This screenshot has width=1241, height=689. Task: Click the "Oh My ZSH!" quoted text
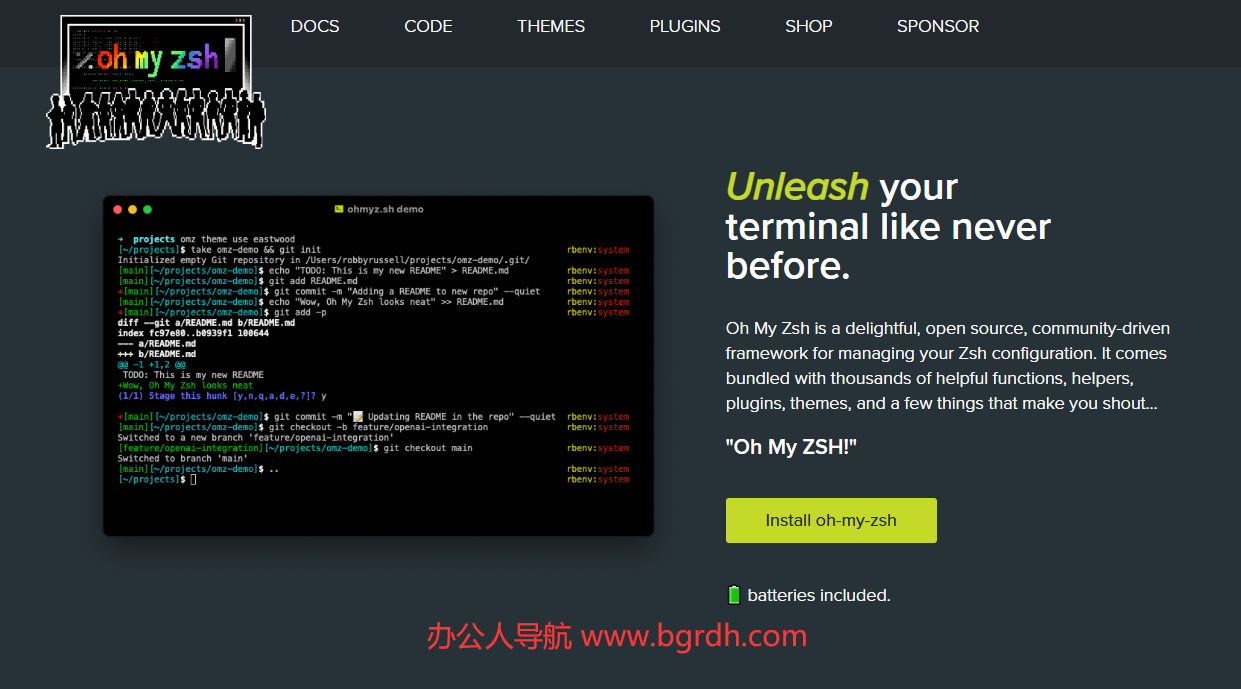click(792, 447)
